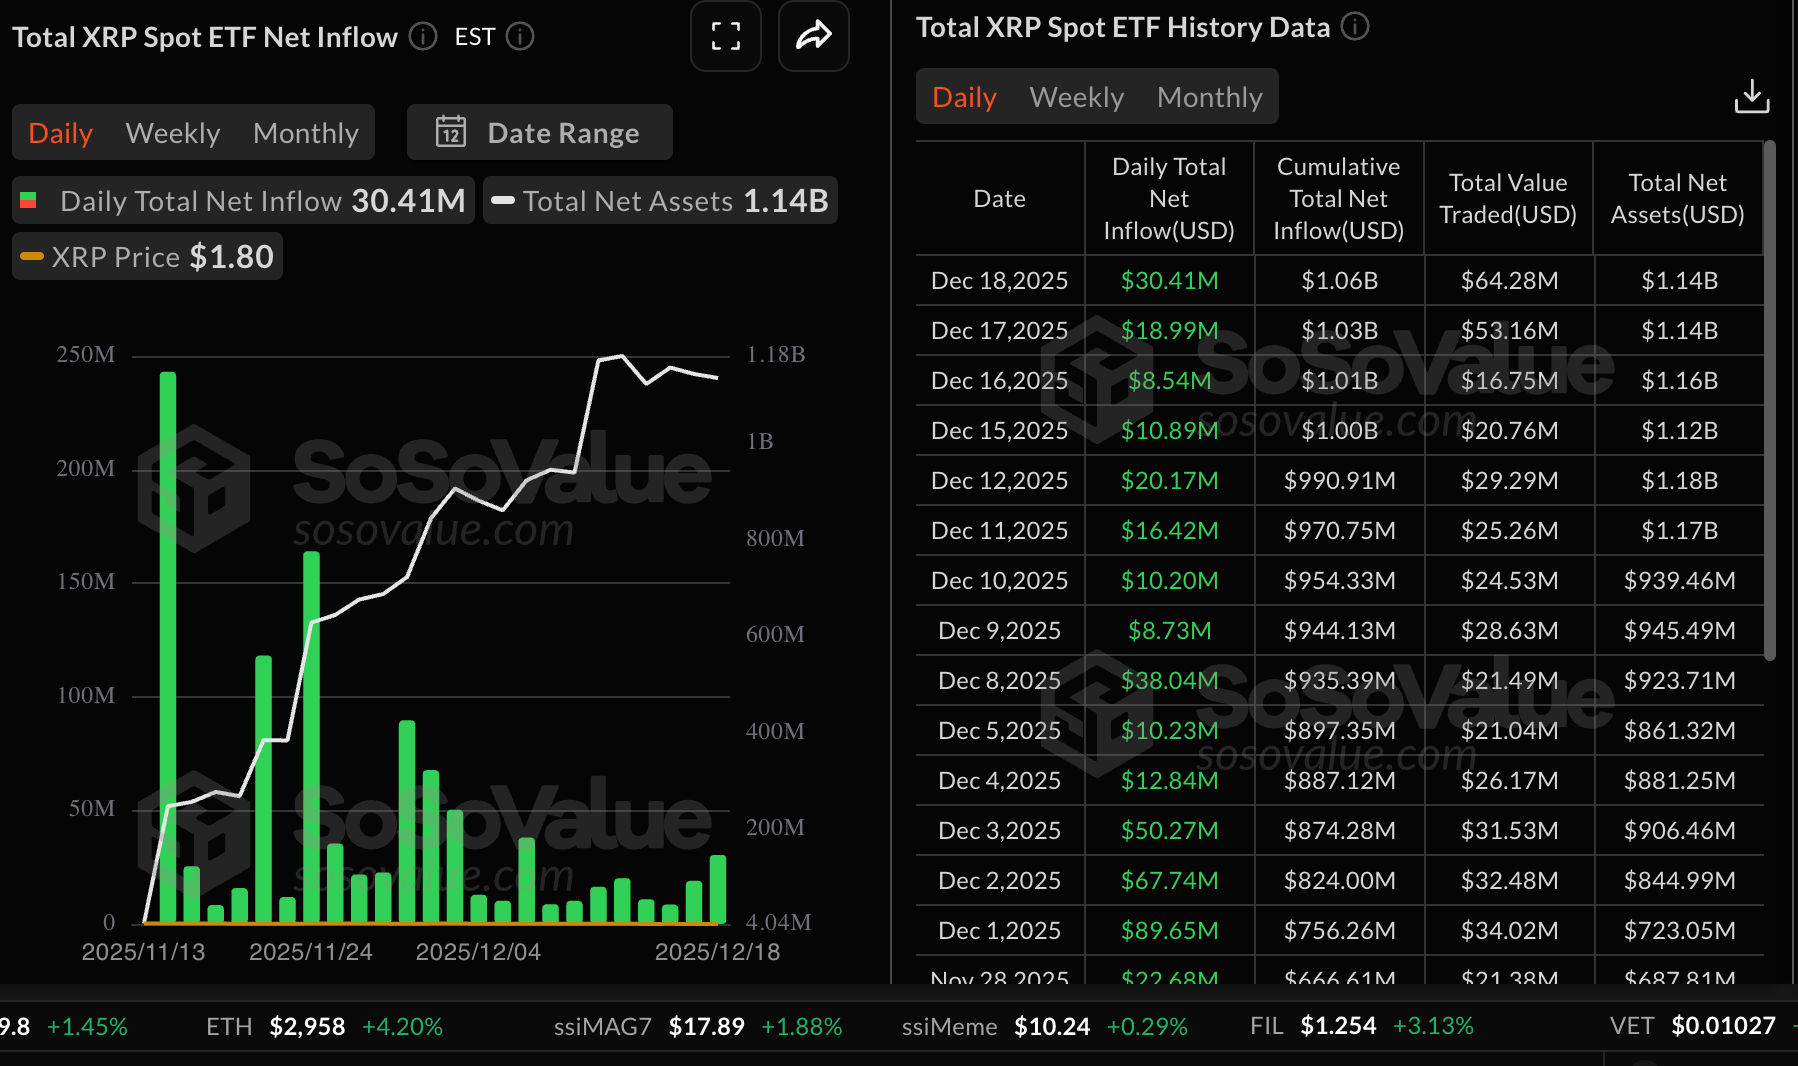Open fullscreen view of the chart

point(726,37)
